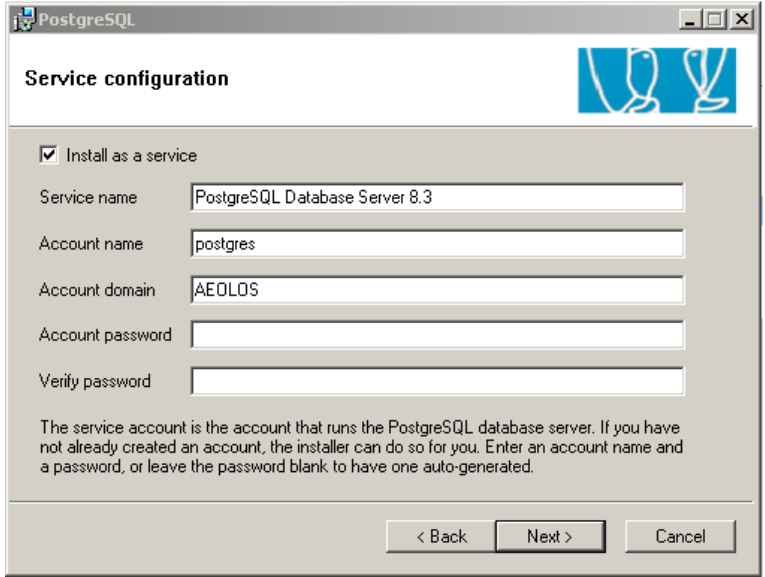Image resolution: width=765 pixels, height=577 pixels.
Task: Click the Account domain label
Action: tap(97, 290)
